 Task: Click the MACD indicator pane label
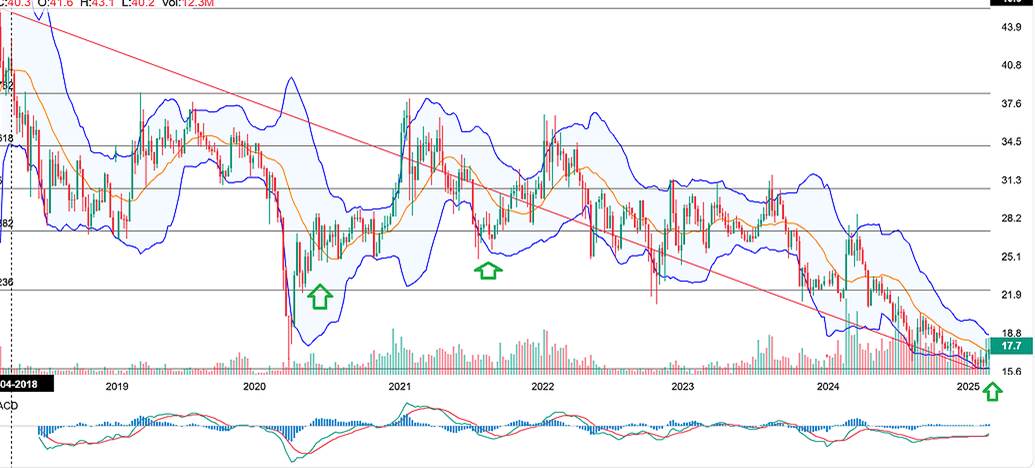click(10, 405)
